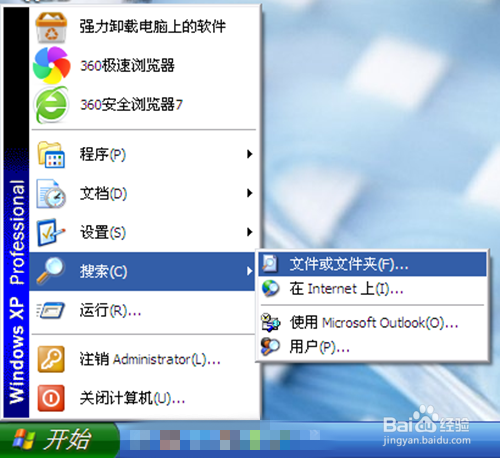The width and height of the screenshot is (500, 458).
Task: Click the 程序 folder icon
Action: 51,155
